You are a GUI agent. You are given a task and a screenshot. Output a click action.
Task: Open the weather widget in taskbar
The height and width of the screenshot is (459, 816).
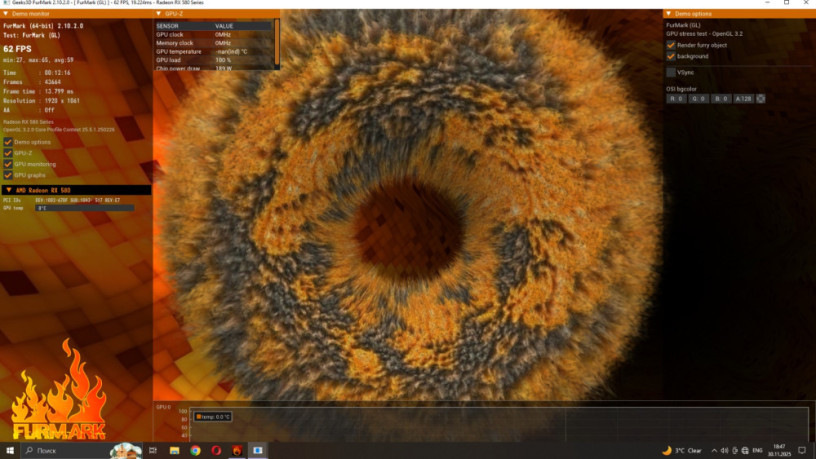681,450
